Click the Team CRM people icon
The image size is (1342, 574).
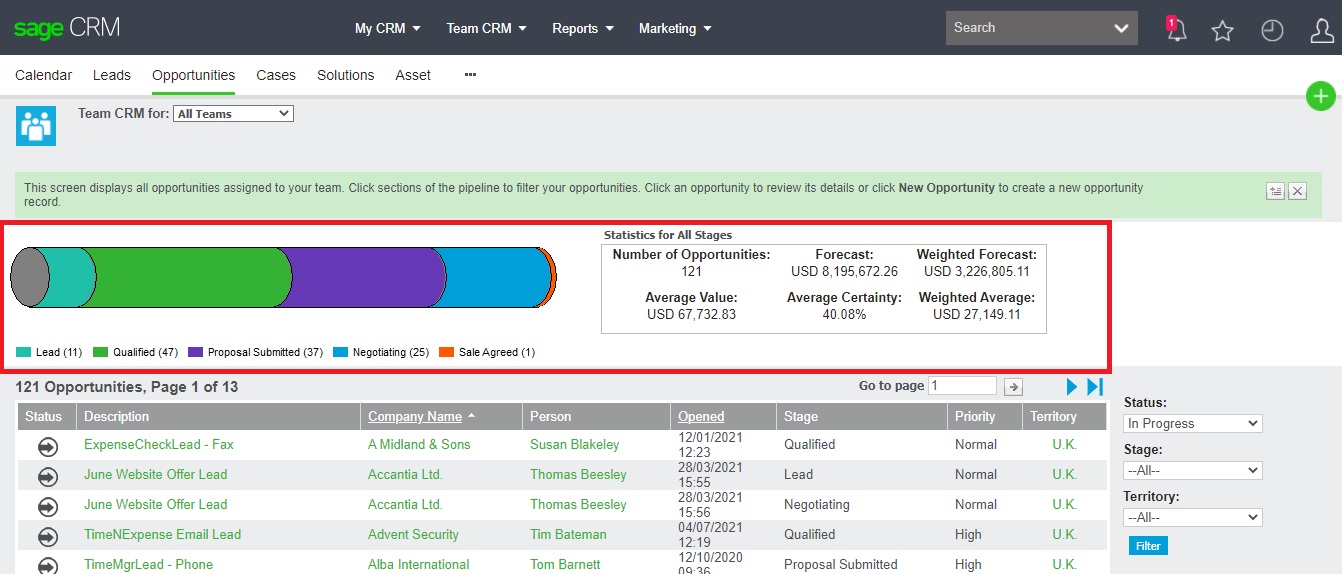36,126
